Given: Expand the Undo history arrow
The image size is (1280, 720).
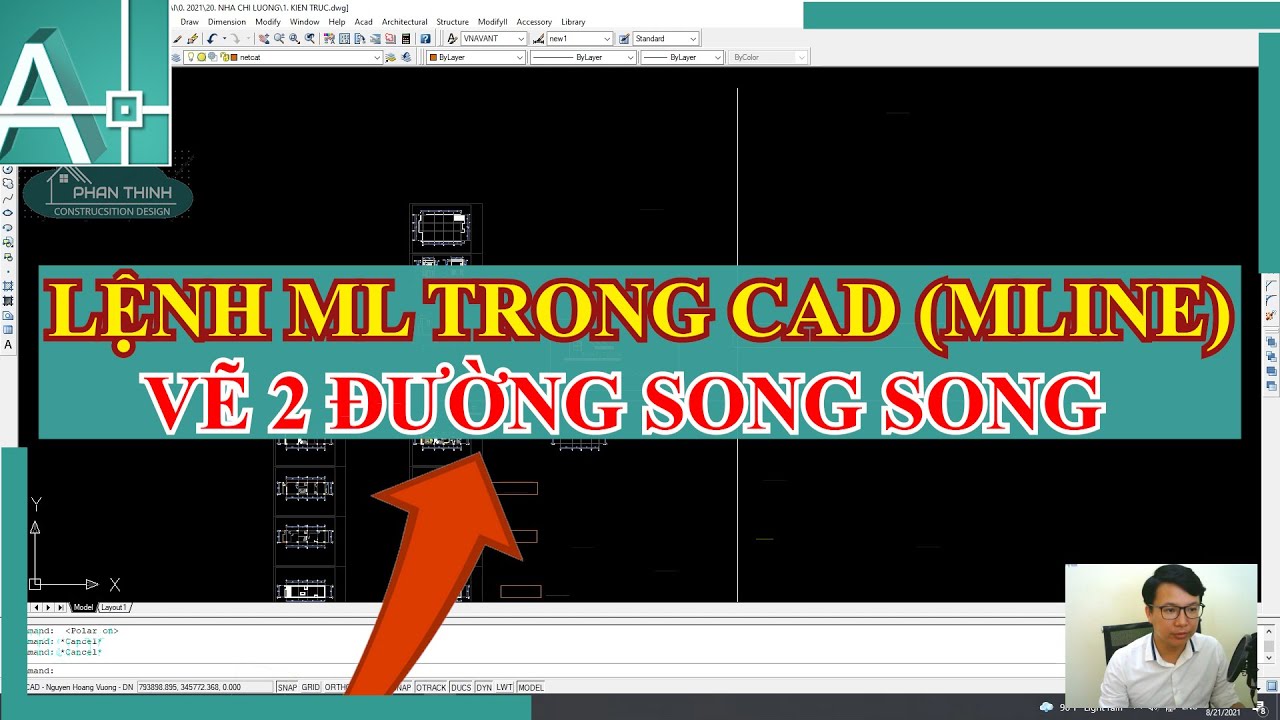Looking at the screenshot, I should point(224,39).
